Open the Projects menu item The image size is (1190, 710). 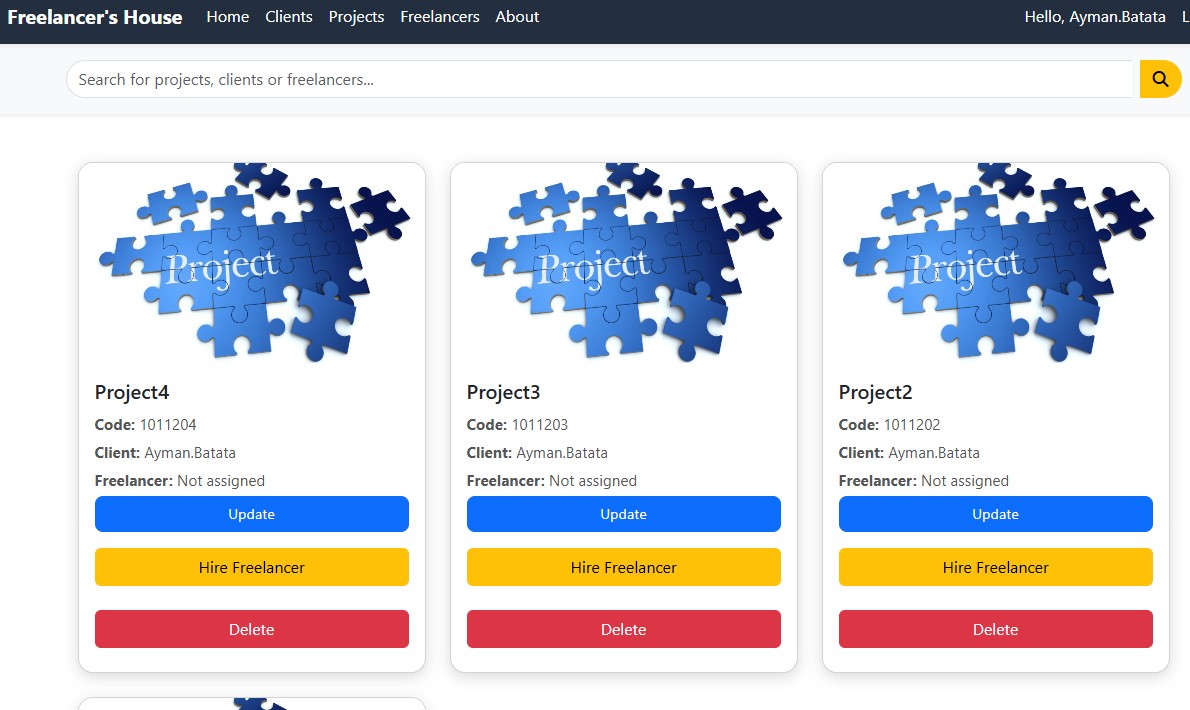[x=356, y=17]
